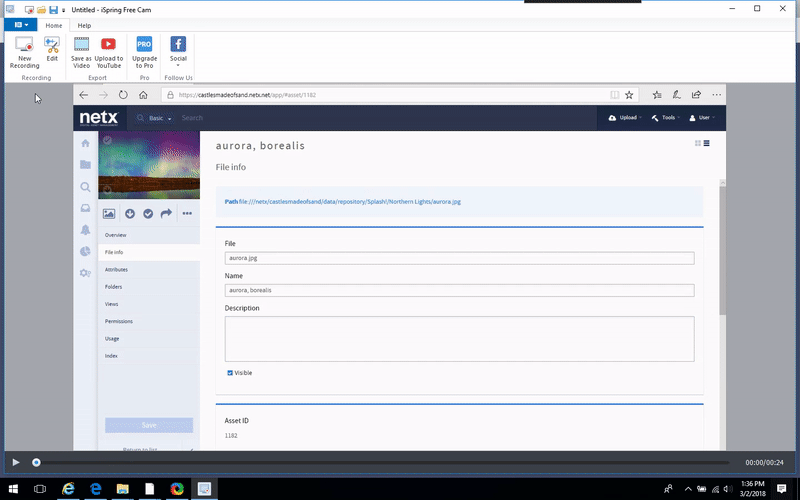Toggle the Visible checkbox
This screenshot has height=500, width=800.
(230, 373)
